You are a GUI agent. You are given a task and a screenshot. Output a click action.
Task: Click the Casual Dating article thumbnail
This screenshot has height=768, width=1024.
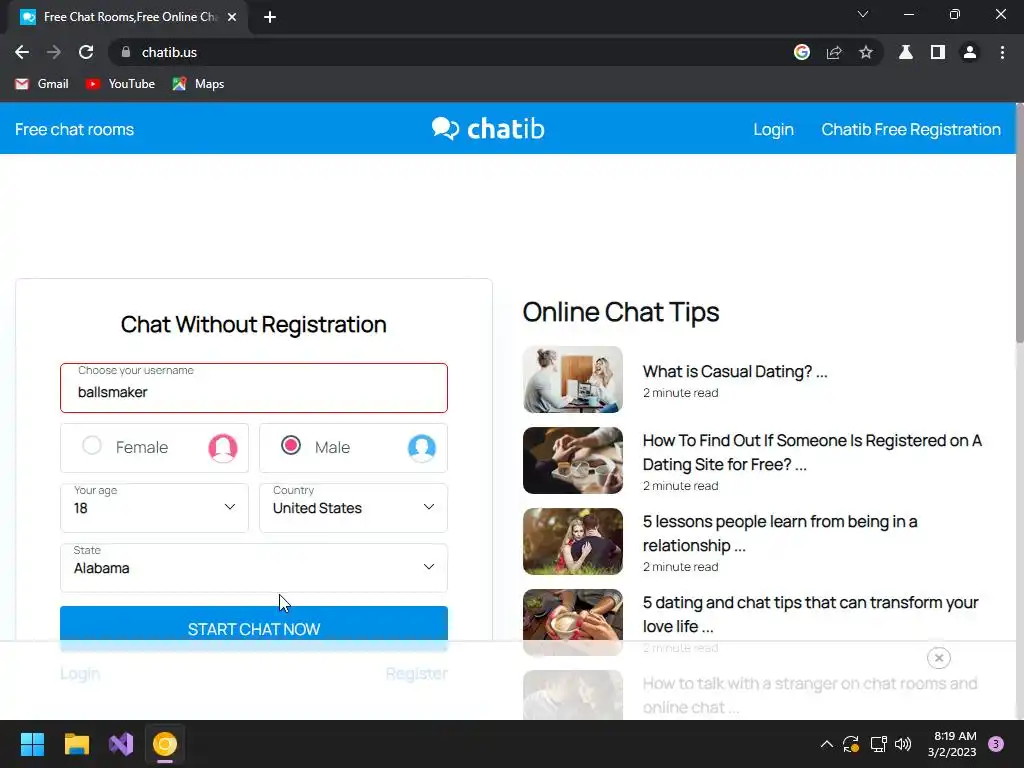[573, 379]
